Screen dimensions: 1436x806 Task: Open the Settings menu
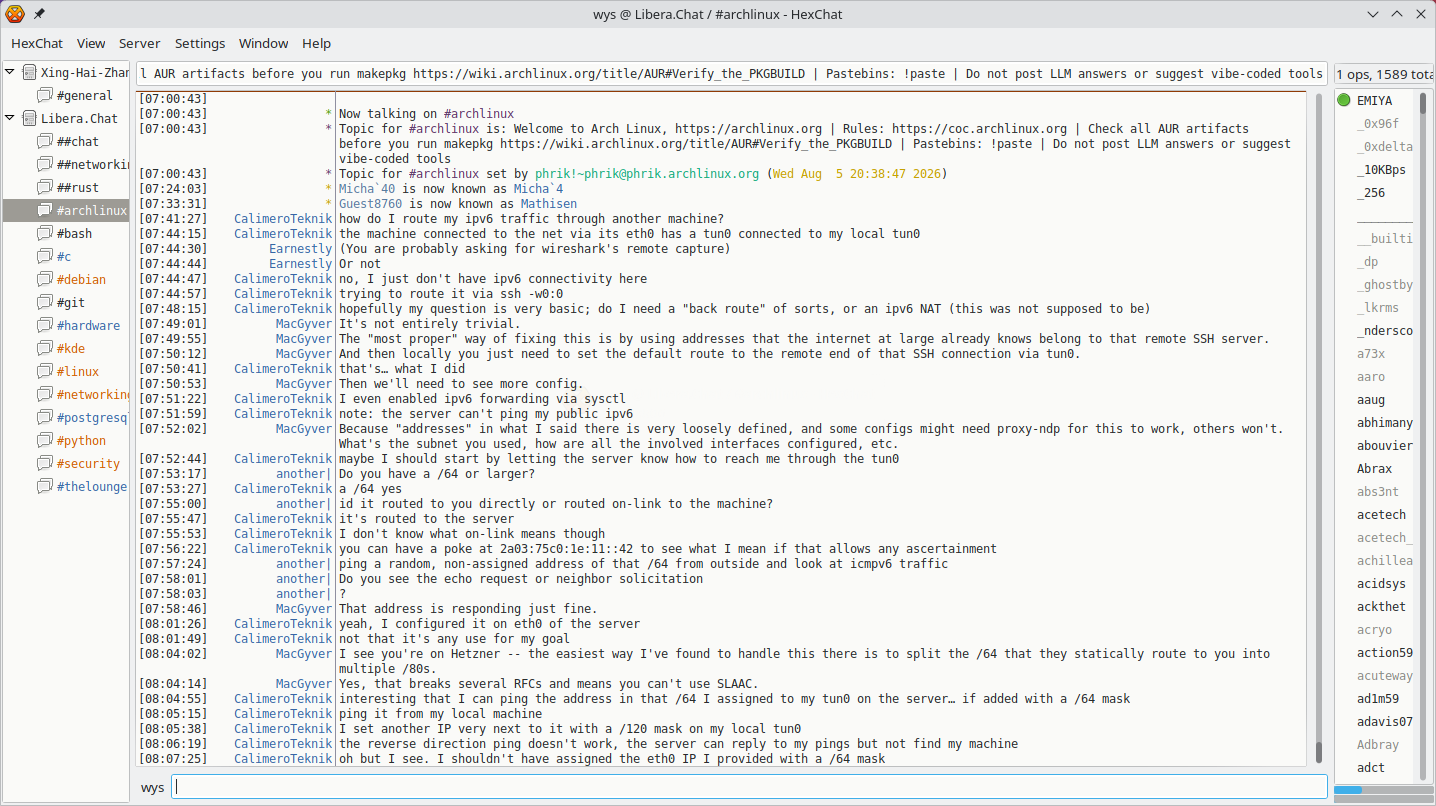200,44
